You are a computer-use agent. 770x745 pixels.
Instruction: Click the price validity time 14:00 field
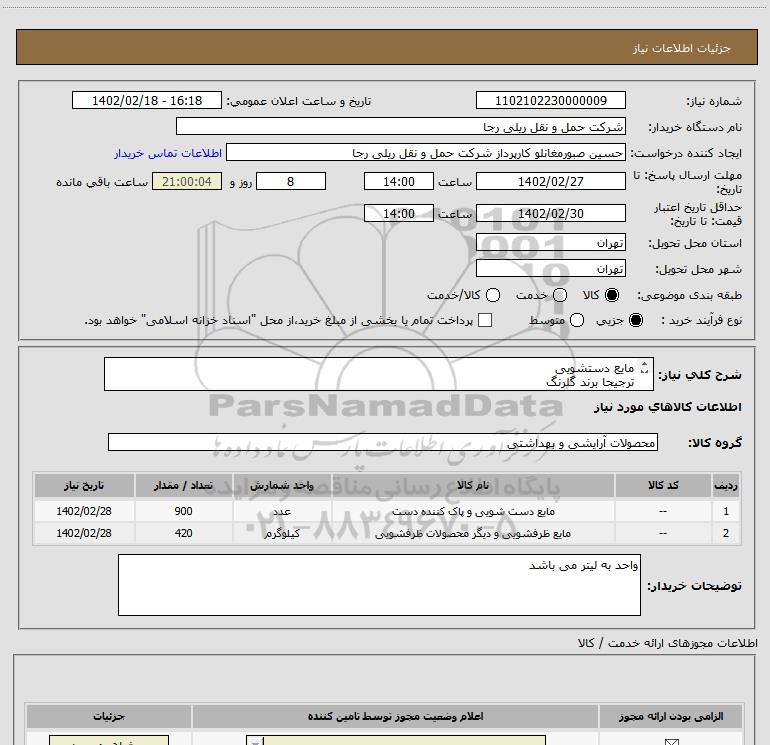point(399,214)
